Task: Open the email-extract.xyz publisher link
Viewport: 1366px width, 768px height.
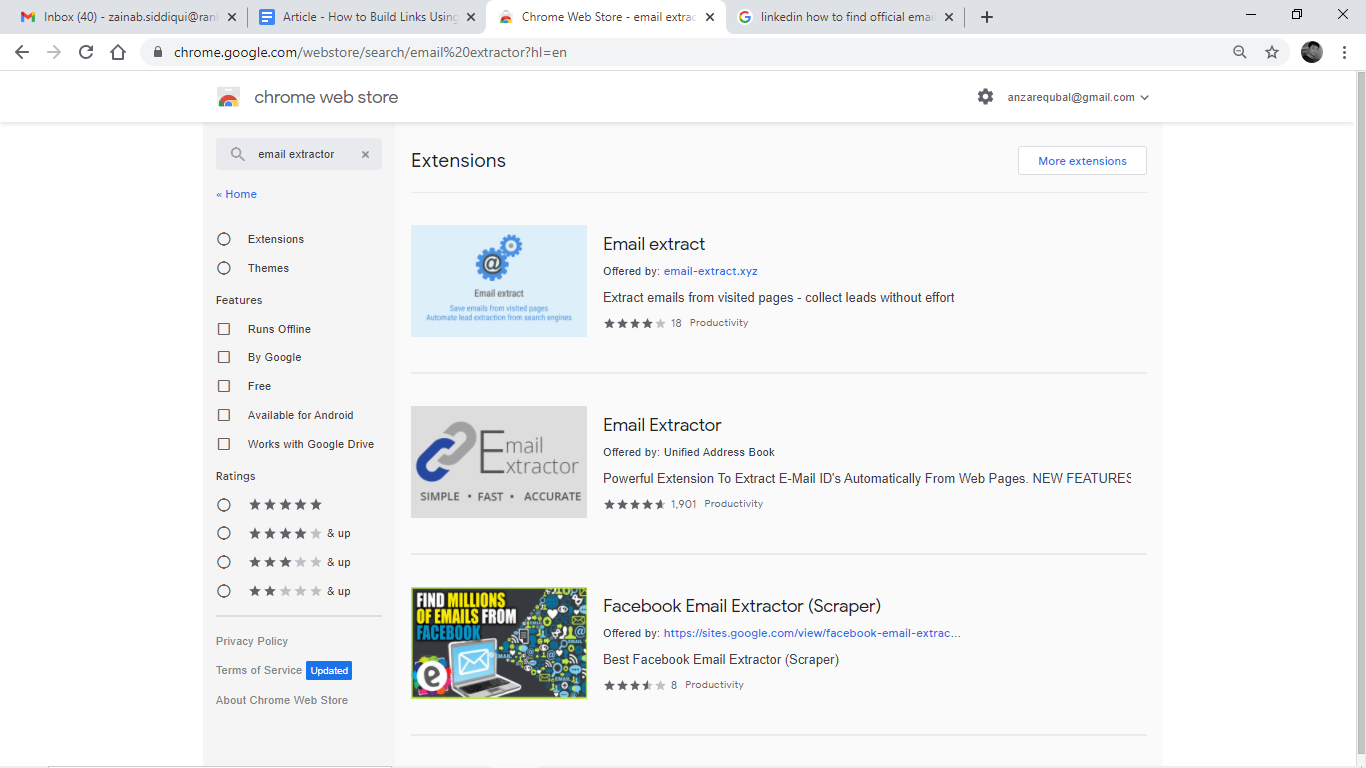Action: tap(710, 271)
